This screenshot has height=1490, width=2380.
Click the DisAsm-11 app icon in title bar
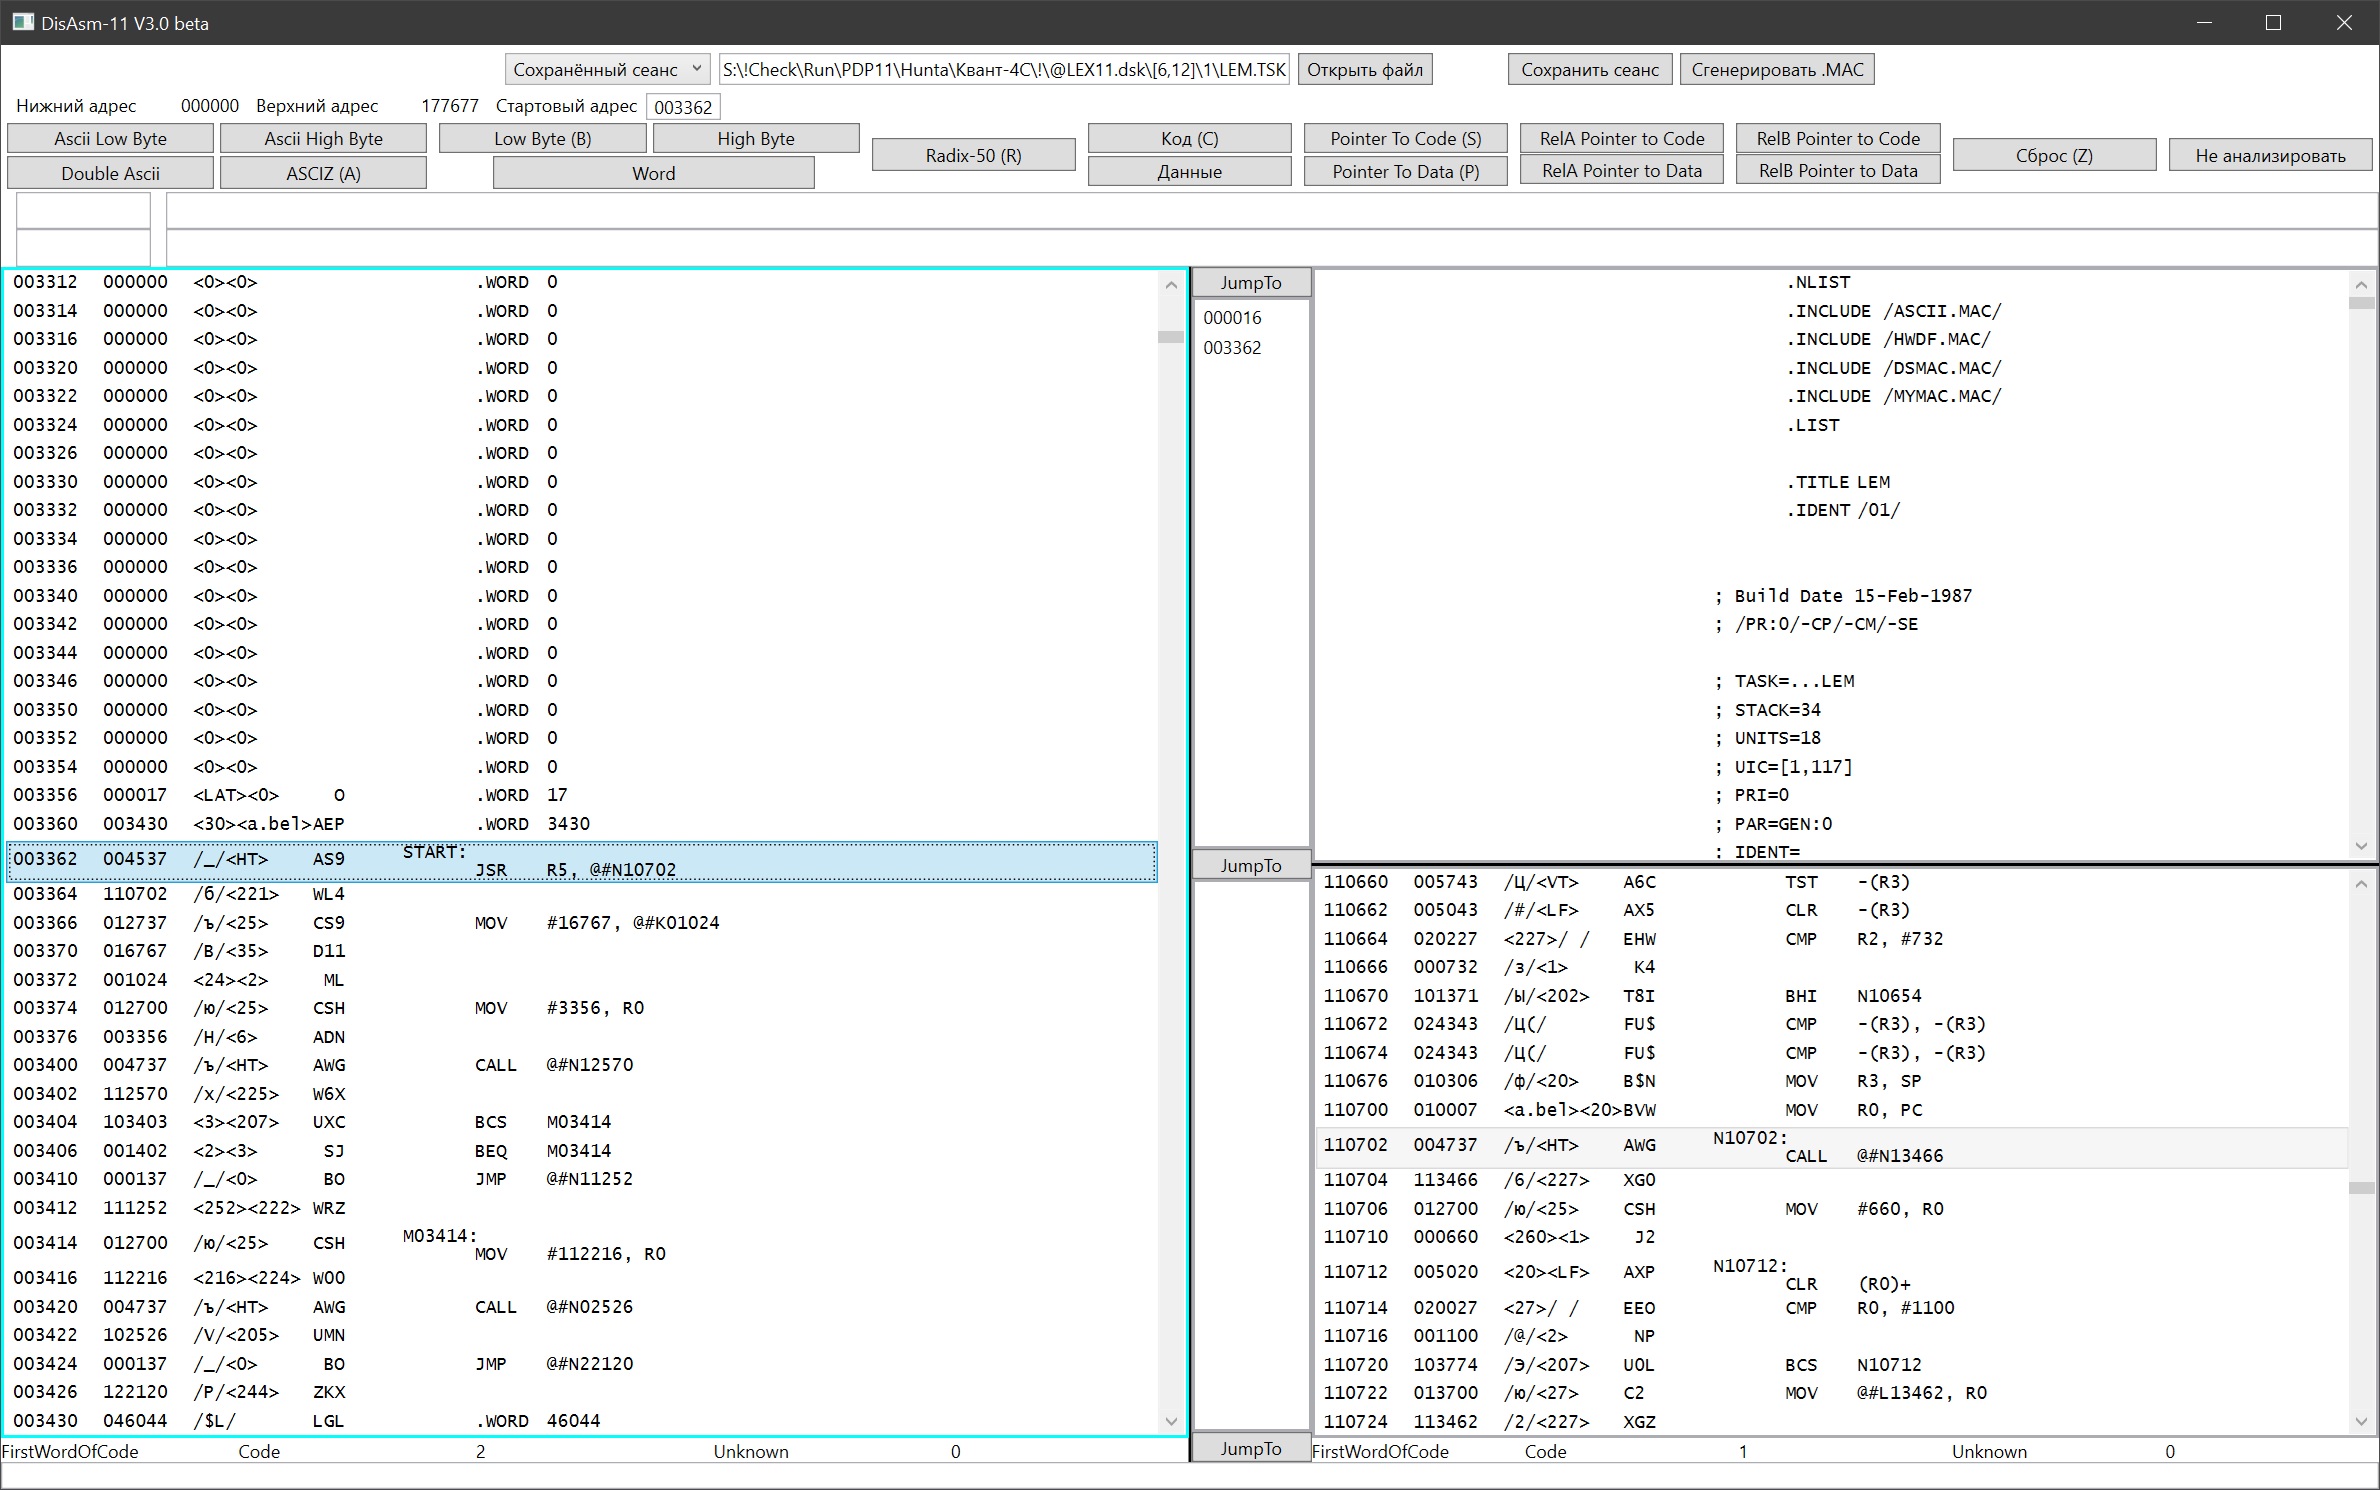point(23,22)
